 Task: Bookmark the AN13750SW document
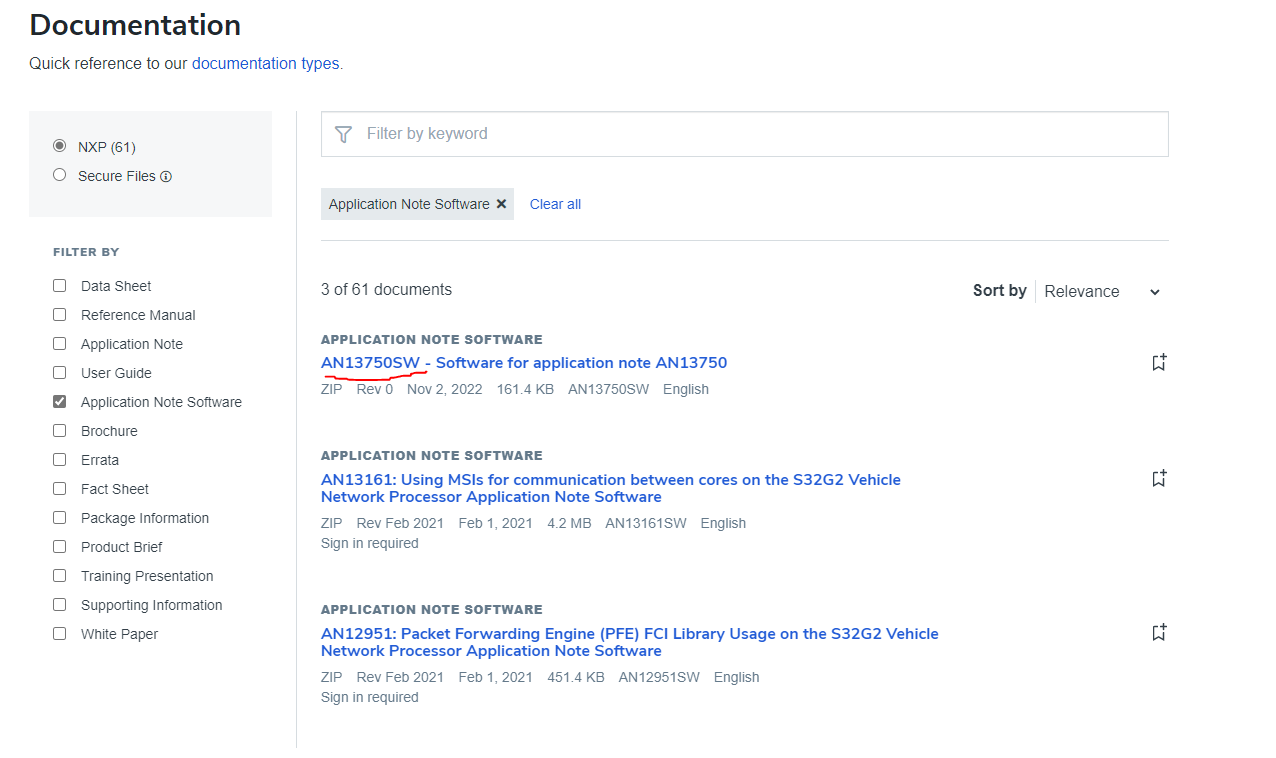click(1159, 363)
